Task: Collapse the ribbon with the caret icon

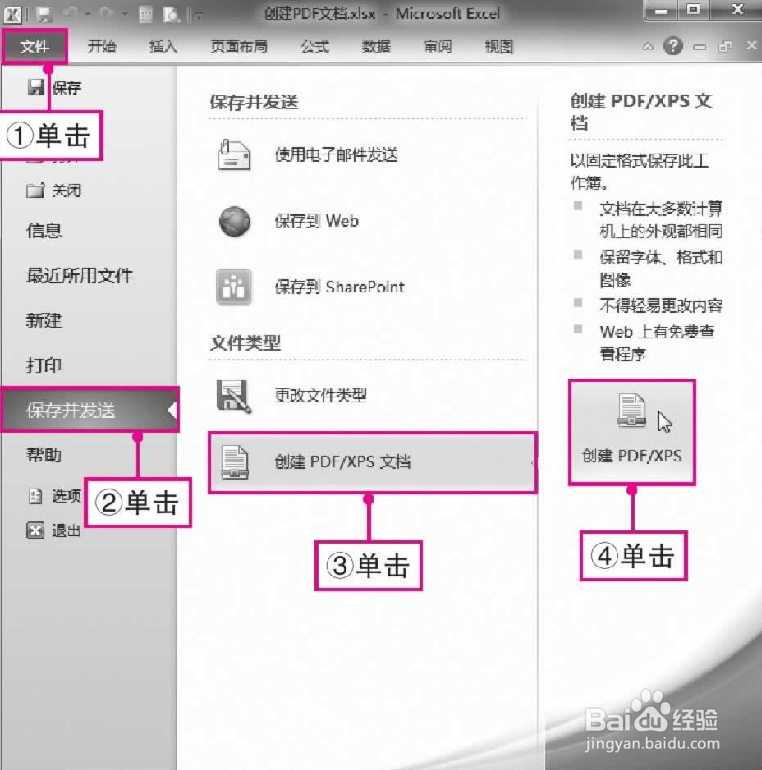Action: tap(648, 47)
